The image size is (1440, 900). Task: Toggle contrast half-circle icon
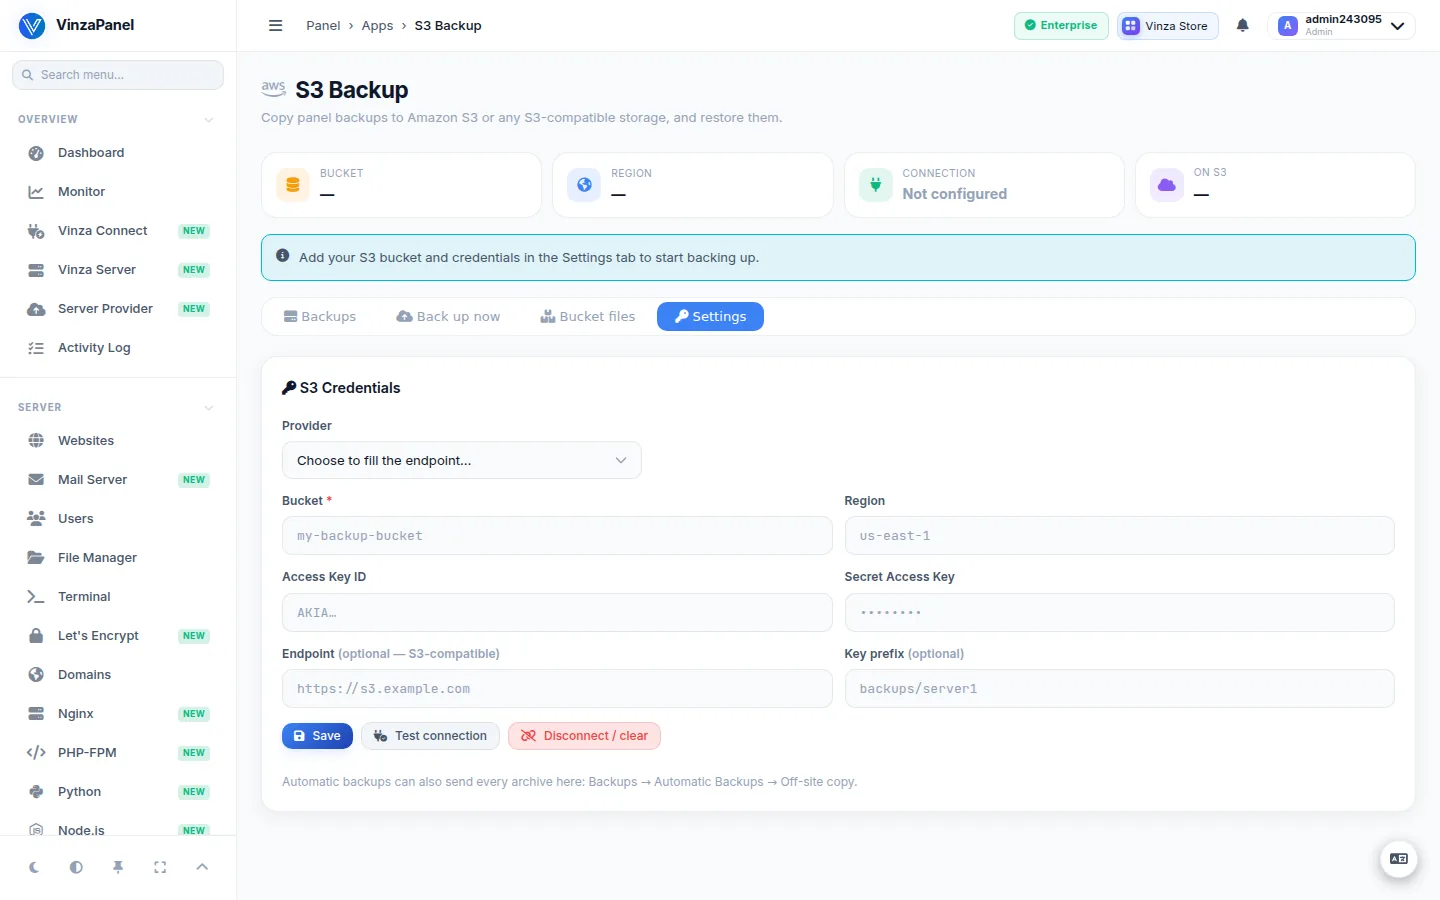76,867
